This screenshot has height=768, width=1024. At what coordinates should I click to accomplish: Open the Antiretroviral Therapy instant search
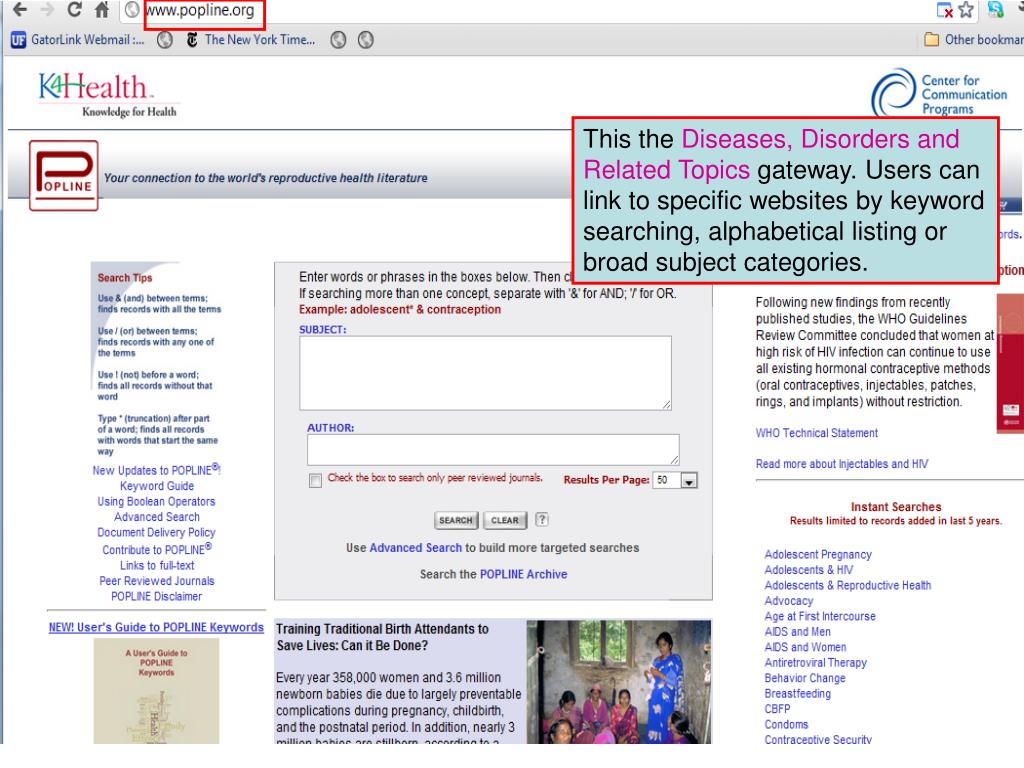click(x=816, y=662)
